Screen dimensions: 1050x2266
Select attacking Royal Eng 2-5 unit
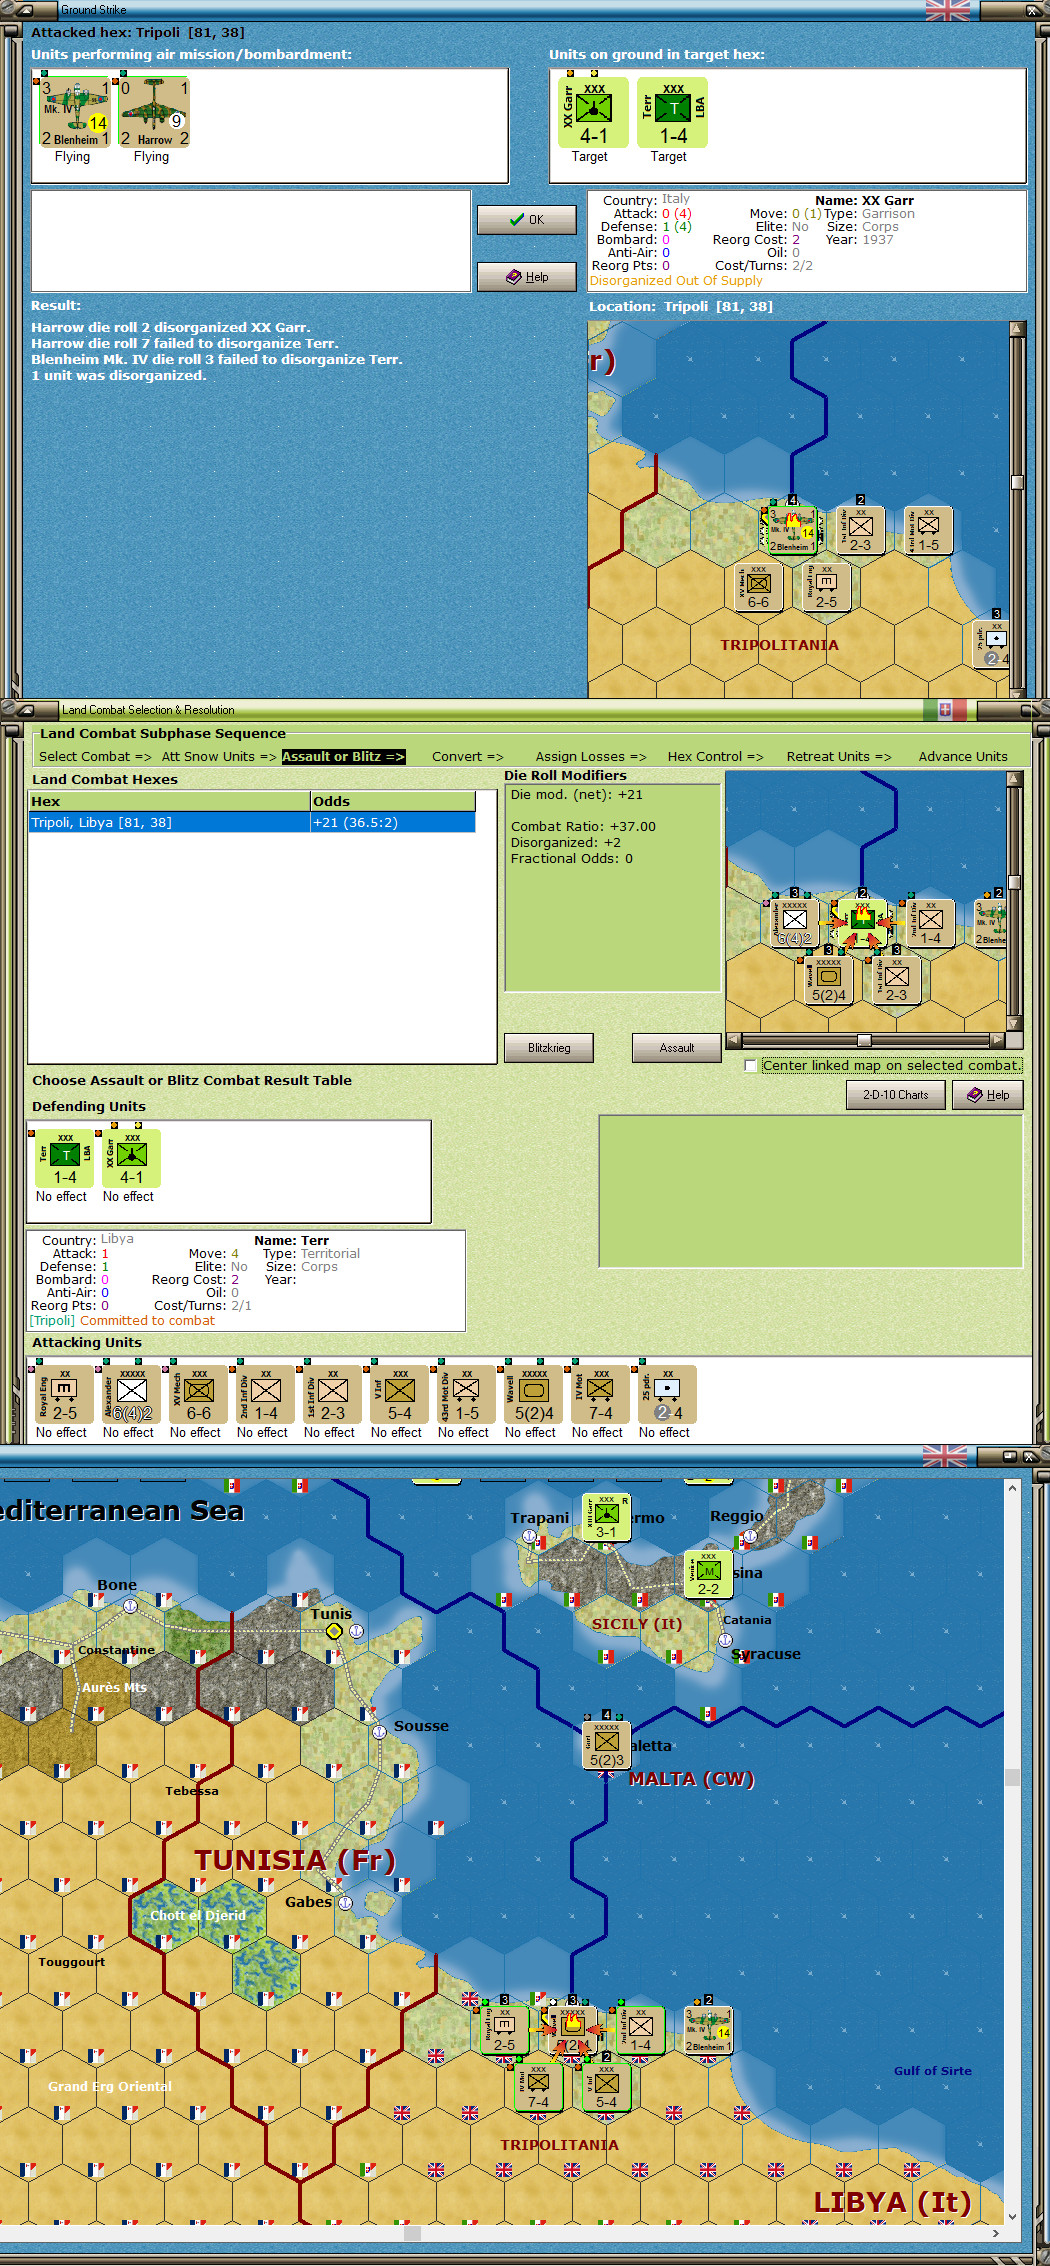(65, 1394)
